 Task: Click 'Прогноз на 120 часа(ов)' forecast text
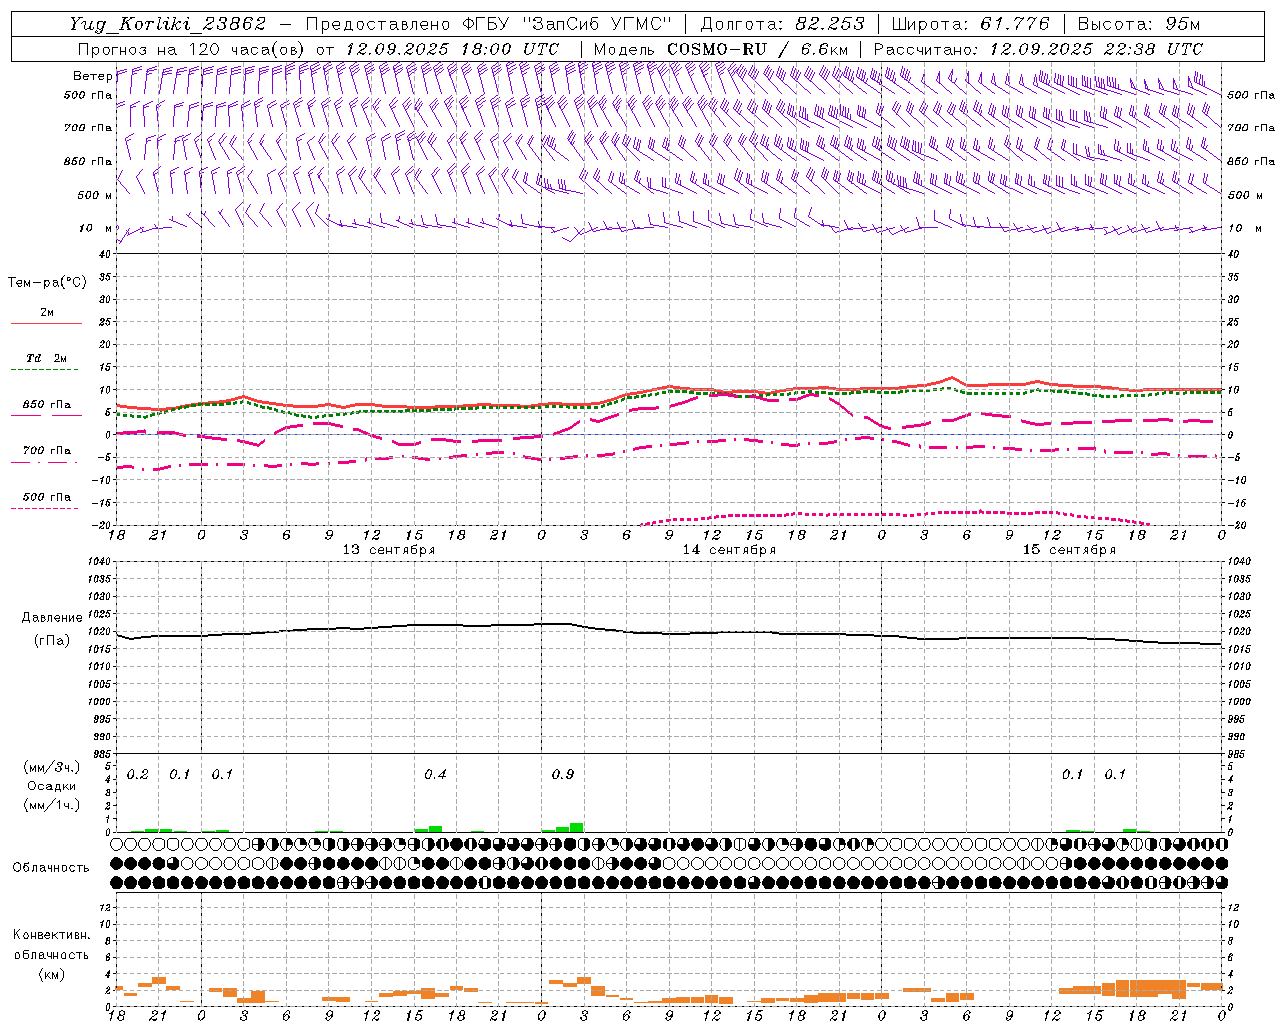point(192,49)
